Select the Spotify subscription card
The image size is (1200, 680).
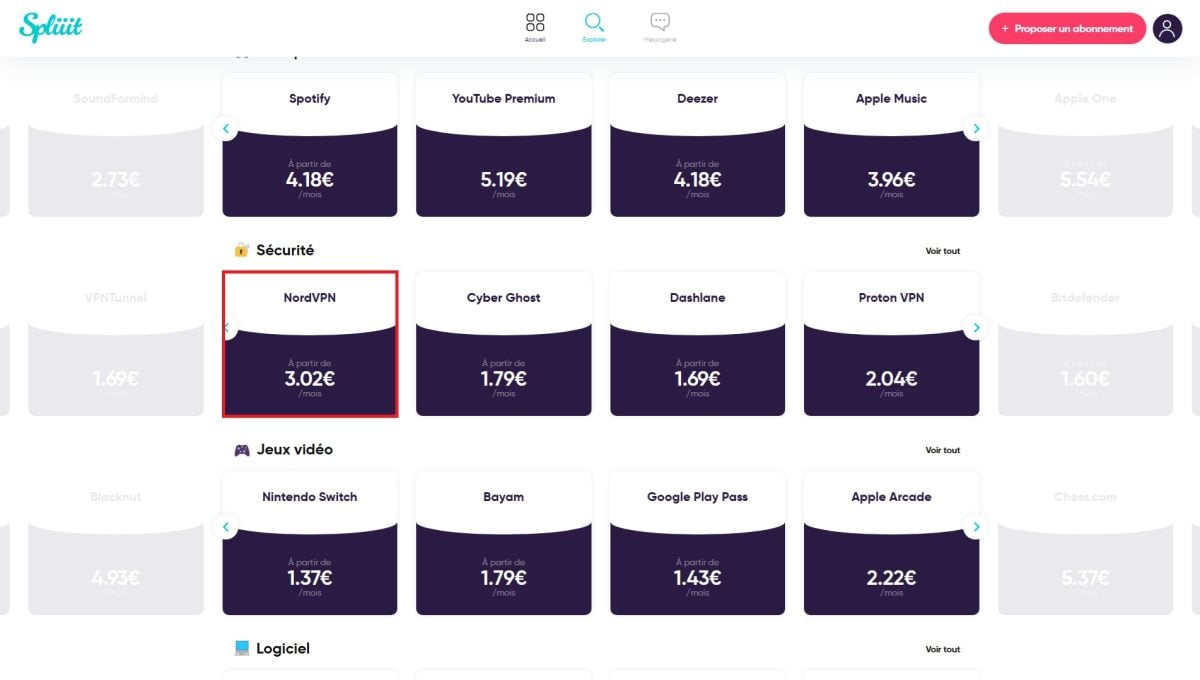pos(310,144)
